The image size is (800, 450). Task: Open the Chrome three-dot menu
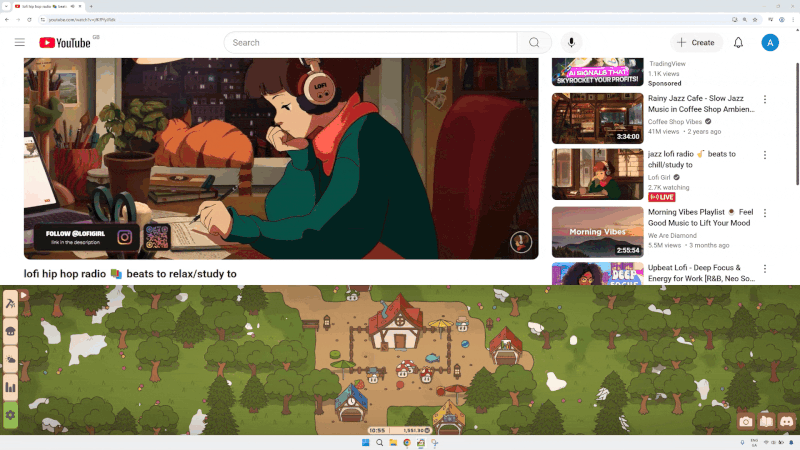click(793, 19)
